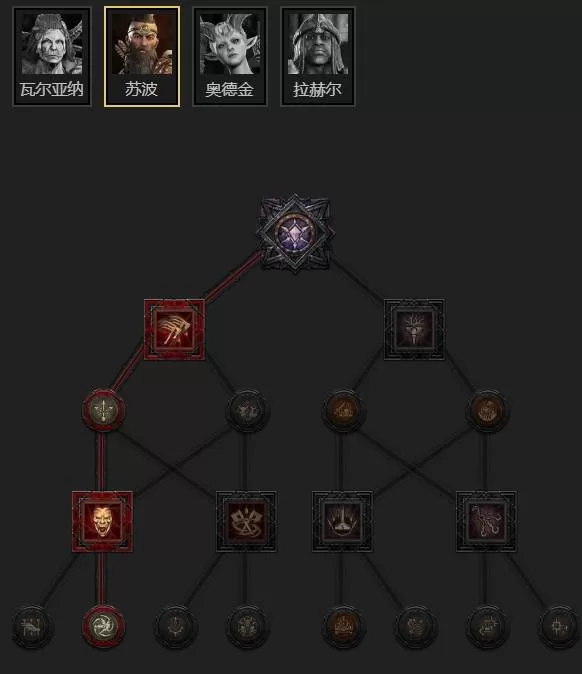Select the bottom-right gray passive node

[x=559, y=628]
